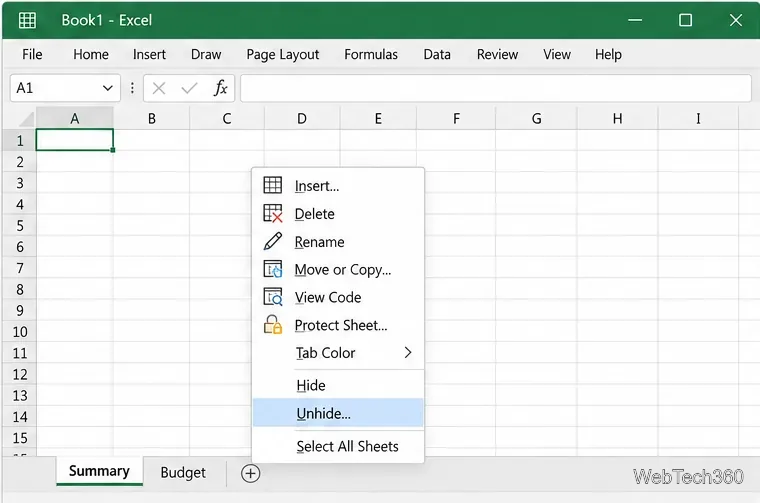This screenshot has width=760, height=503.
Task: Open the Home ribbon tab
Action: [91, 54]
